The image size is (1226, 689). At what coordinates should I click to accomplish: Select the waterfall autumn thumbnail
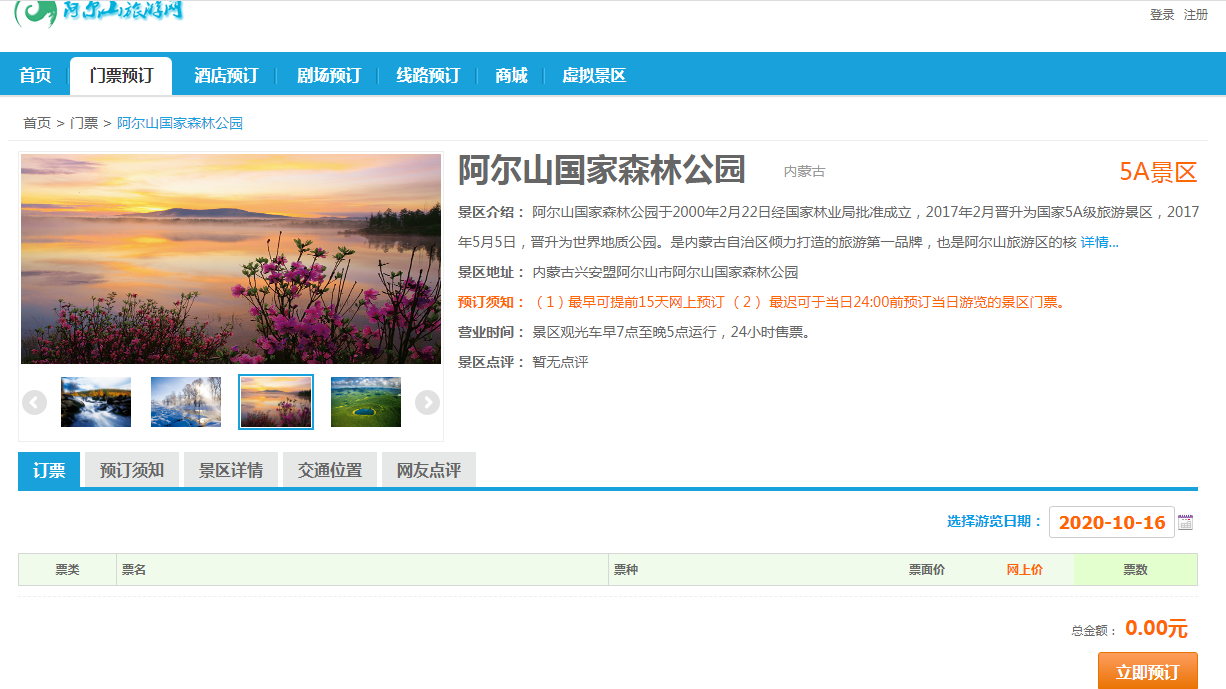tap(96, 402)
